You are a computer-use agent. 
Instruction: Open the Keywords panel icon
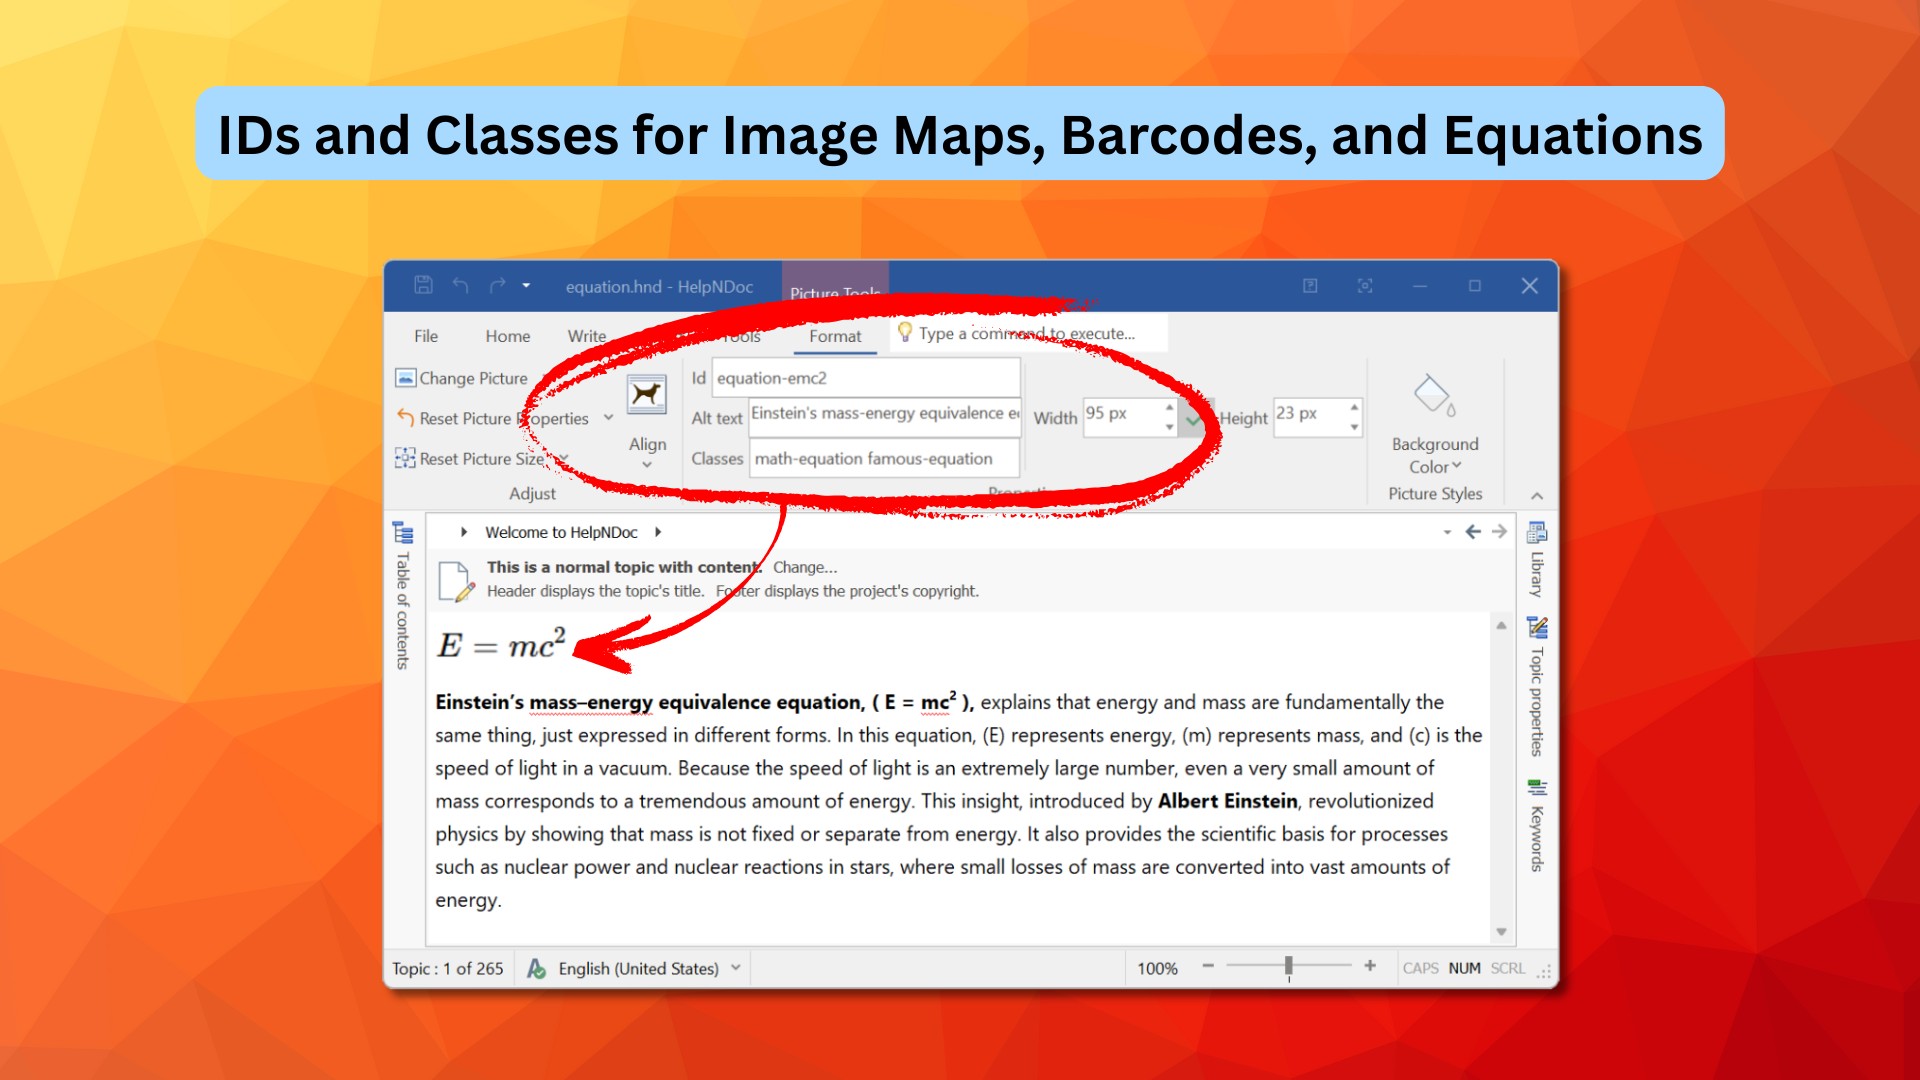tap(1536, 788)
